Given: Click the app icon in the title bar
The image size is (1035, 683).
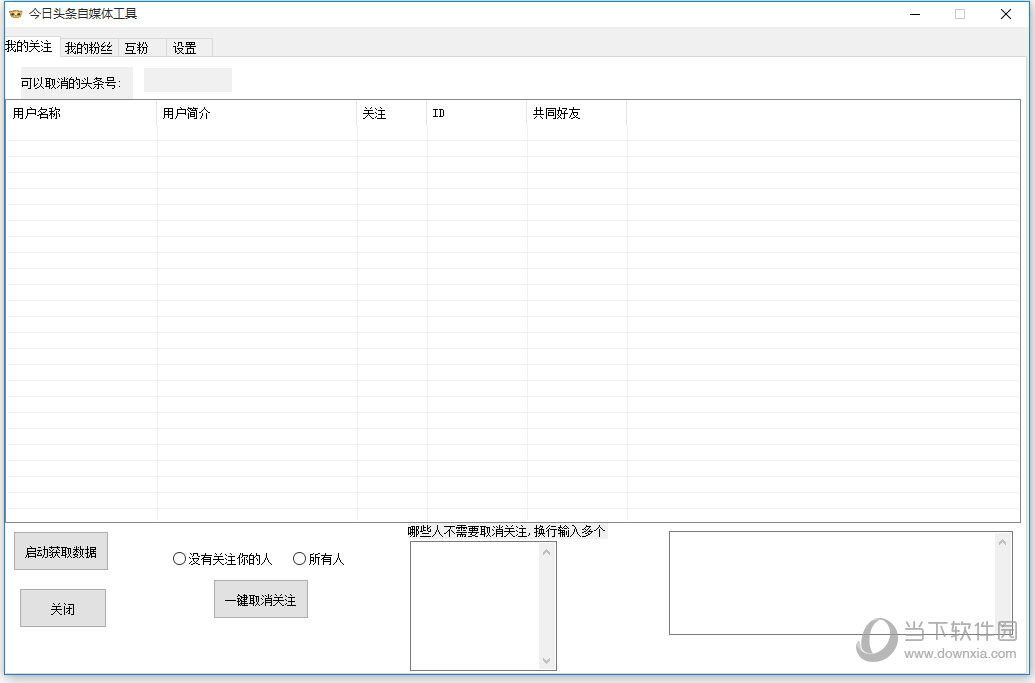Looking at the screenshot, I should pyautogui.click(x=15, y=14).
